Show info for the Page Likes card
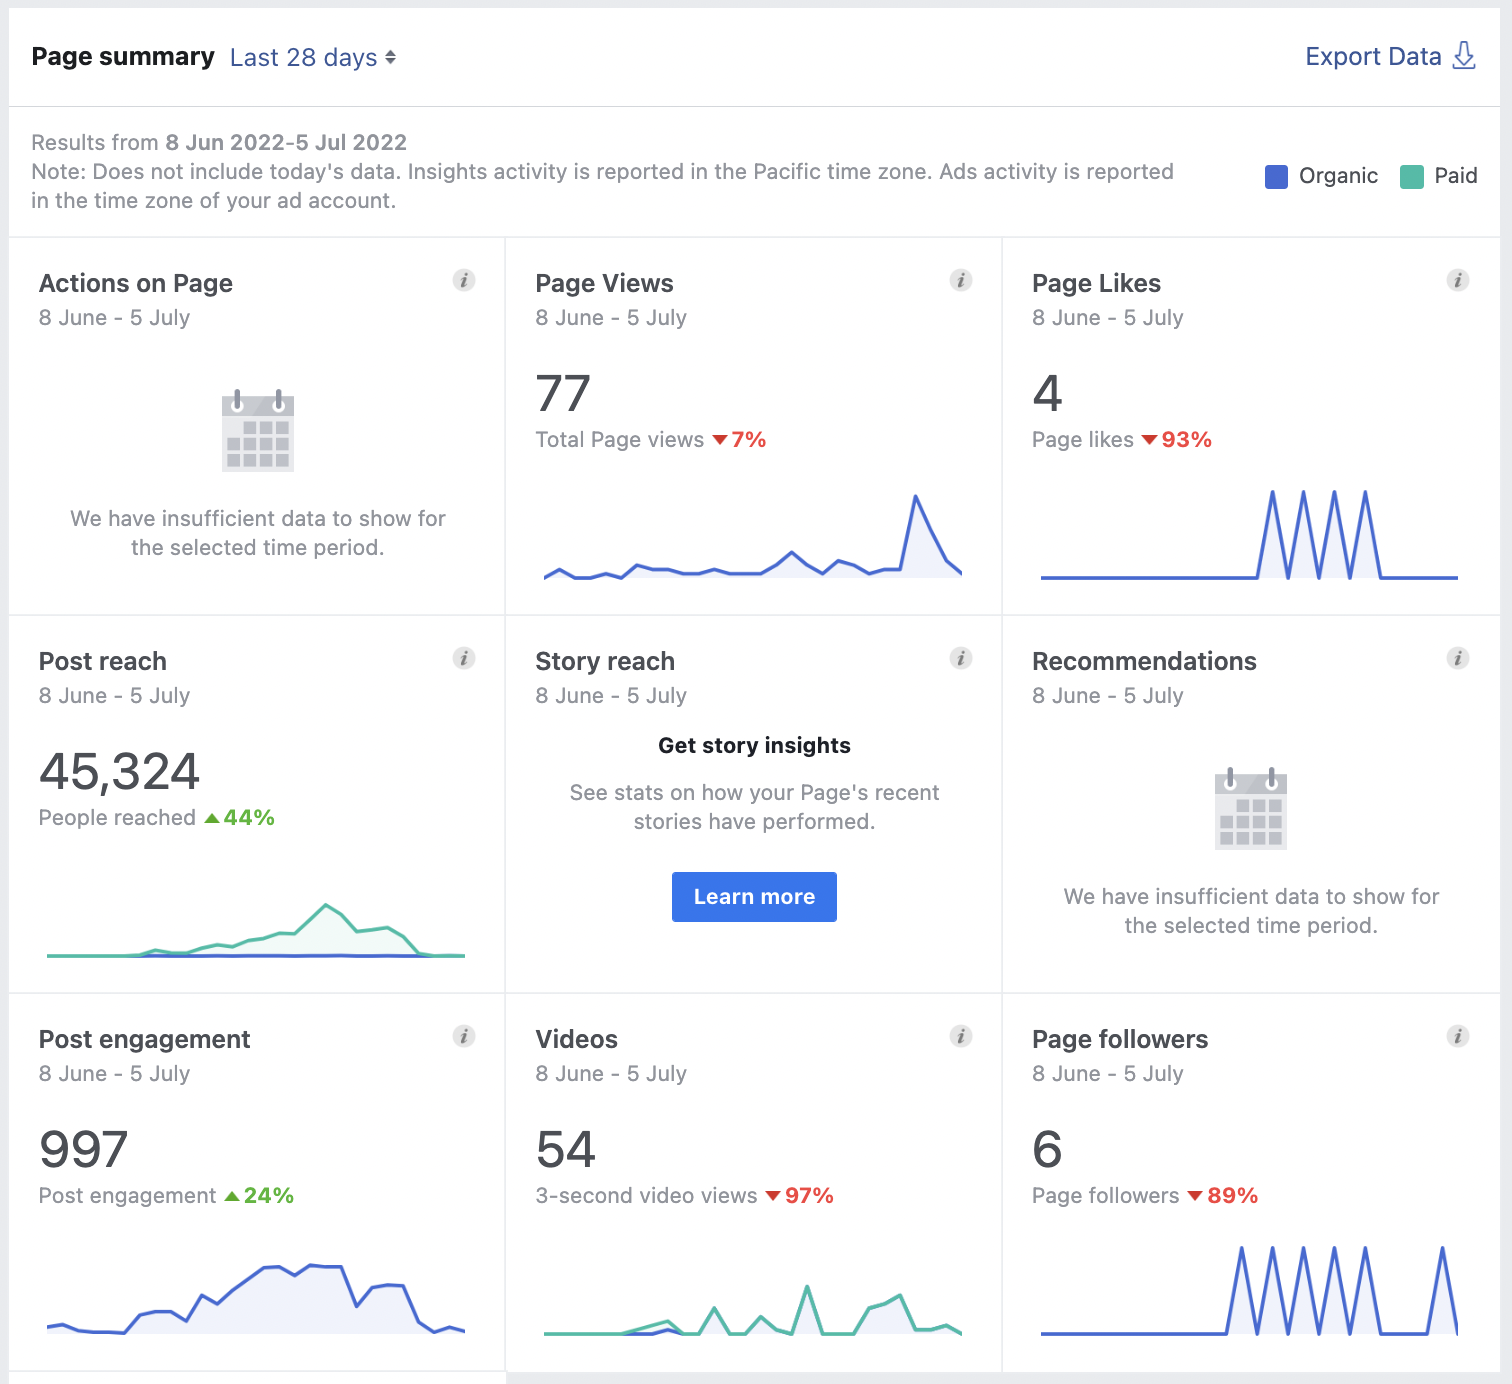The width and height of the screenshot is (1512, 1384). coord(1458,280)
